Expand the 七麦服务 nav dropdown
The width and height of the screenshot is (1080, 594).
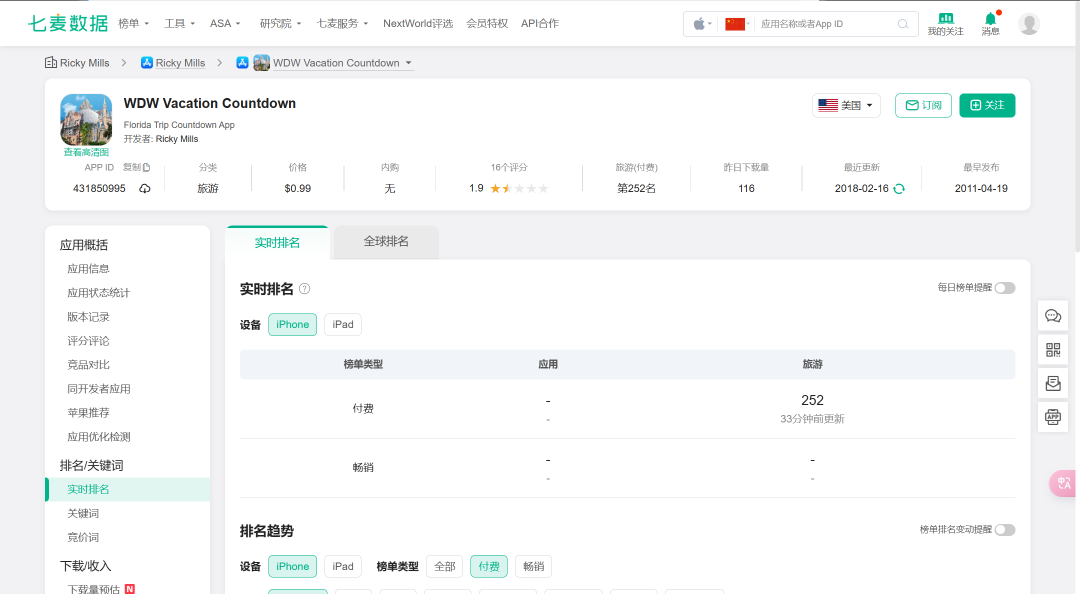click(342, 23)
